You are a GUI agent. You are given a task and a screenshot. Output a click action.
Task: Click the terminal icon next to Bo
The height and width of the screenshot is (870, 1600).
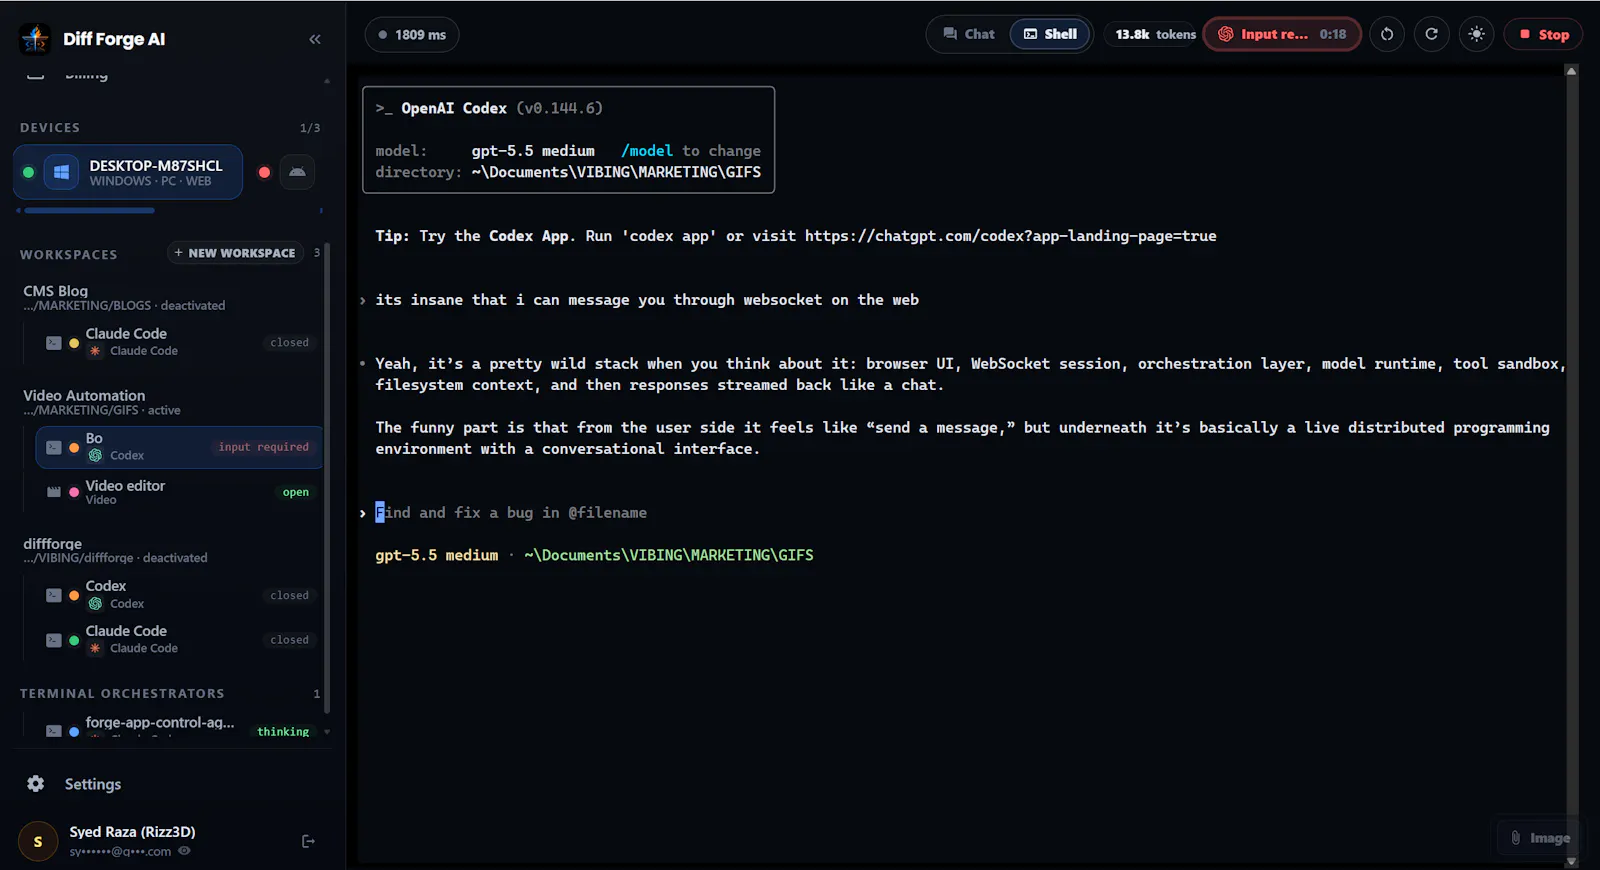point(54,447)
